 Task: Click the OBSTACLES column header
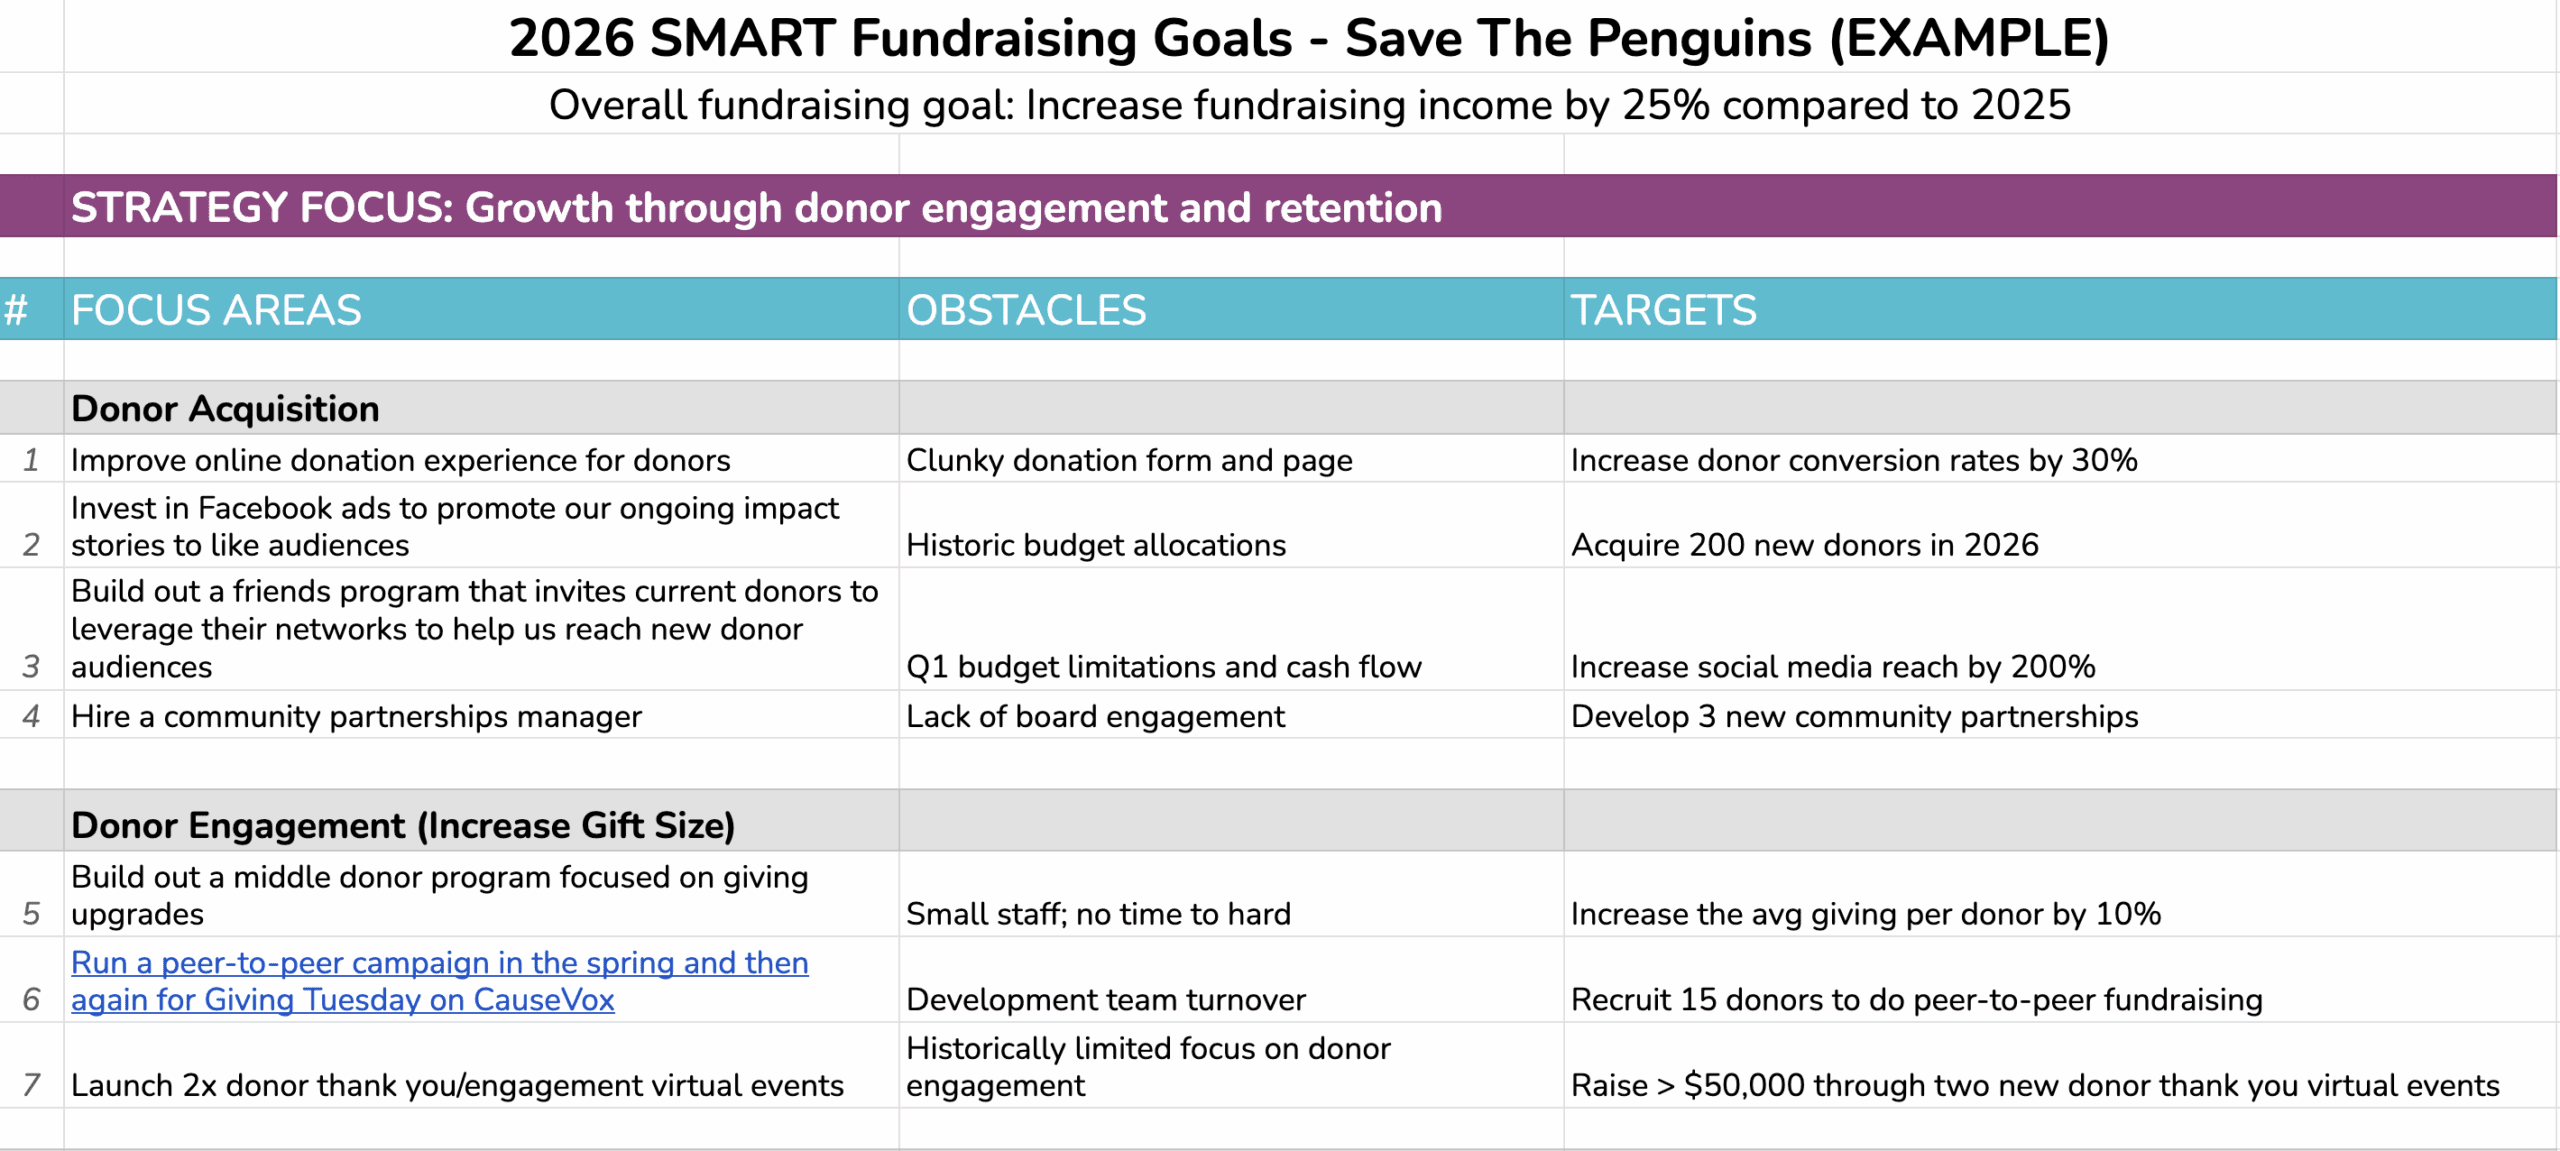[x=1026, y=310]
